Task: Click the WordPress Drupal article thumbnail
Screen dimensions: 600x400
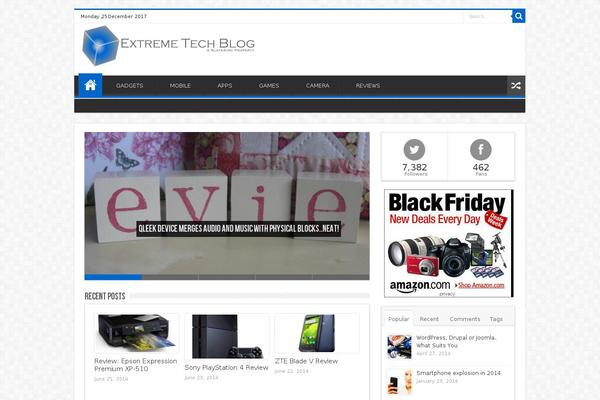Action: click(x=399, y=346)
